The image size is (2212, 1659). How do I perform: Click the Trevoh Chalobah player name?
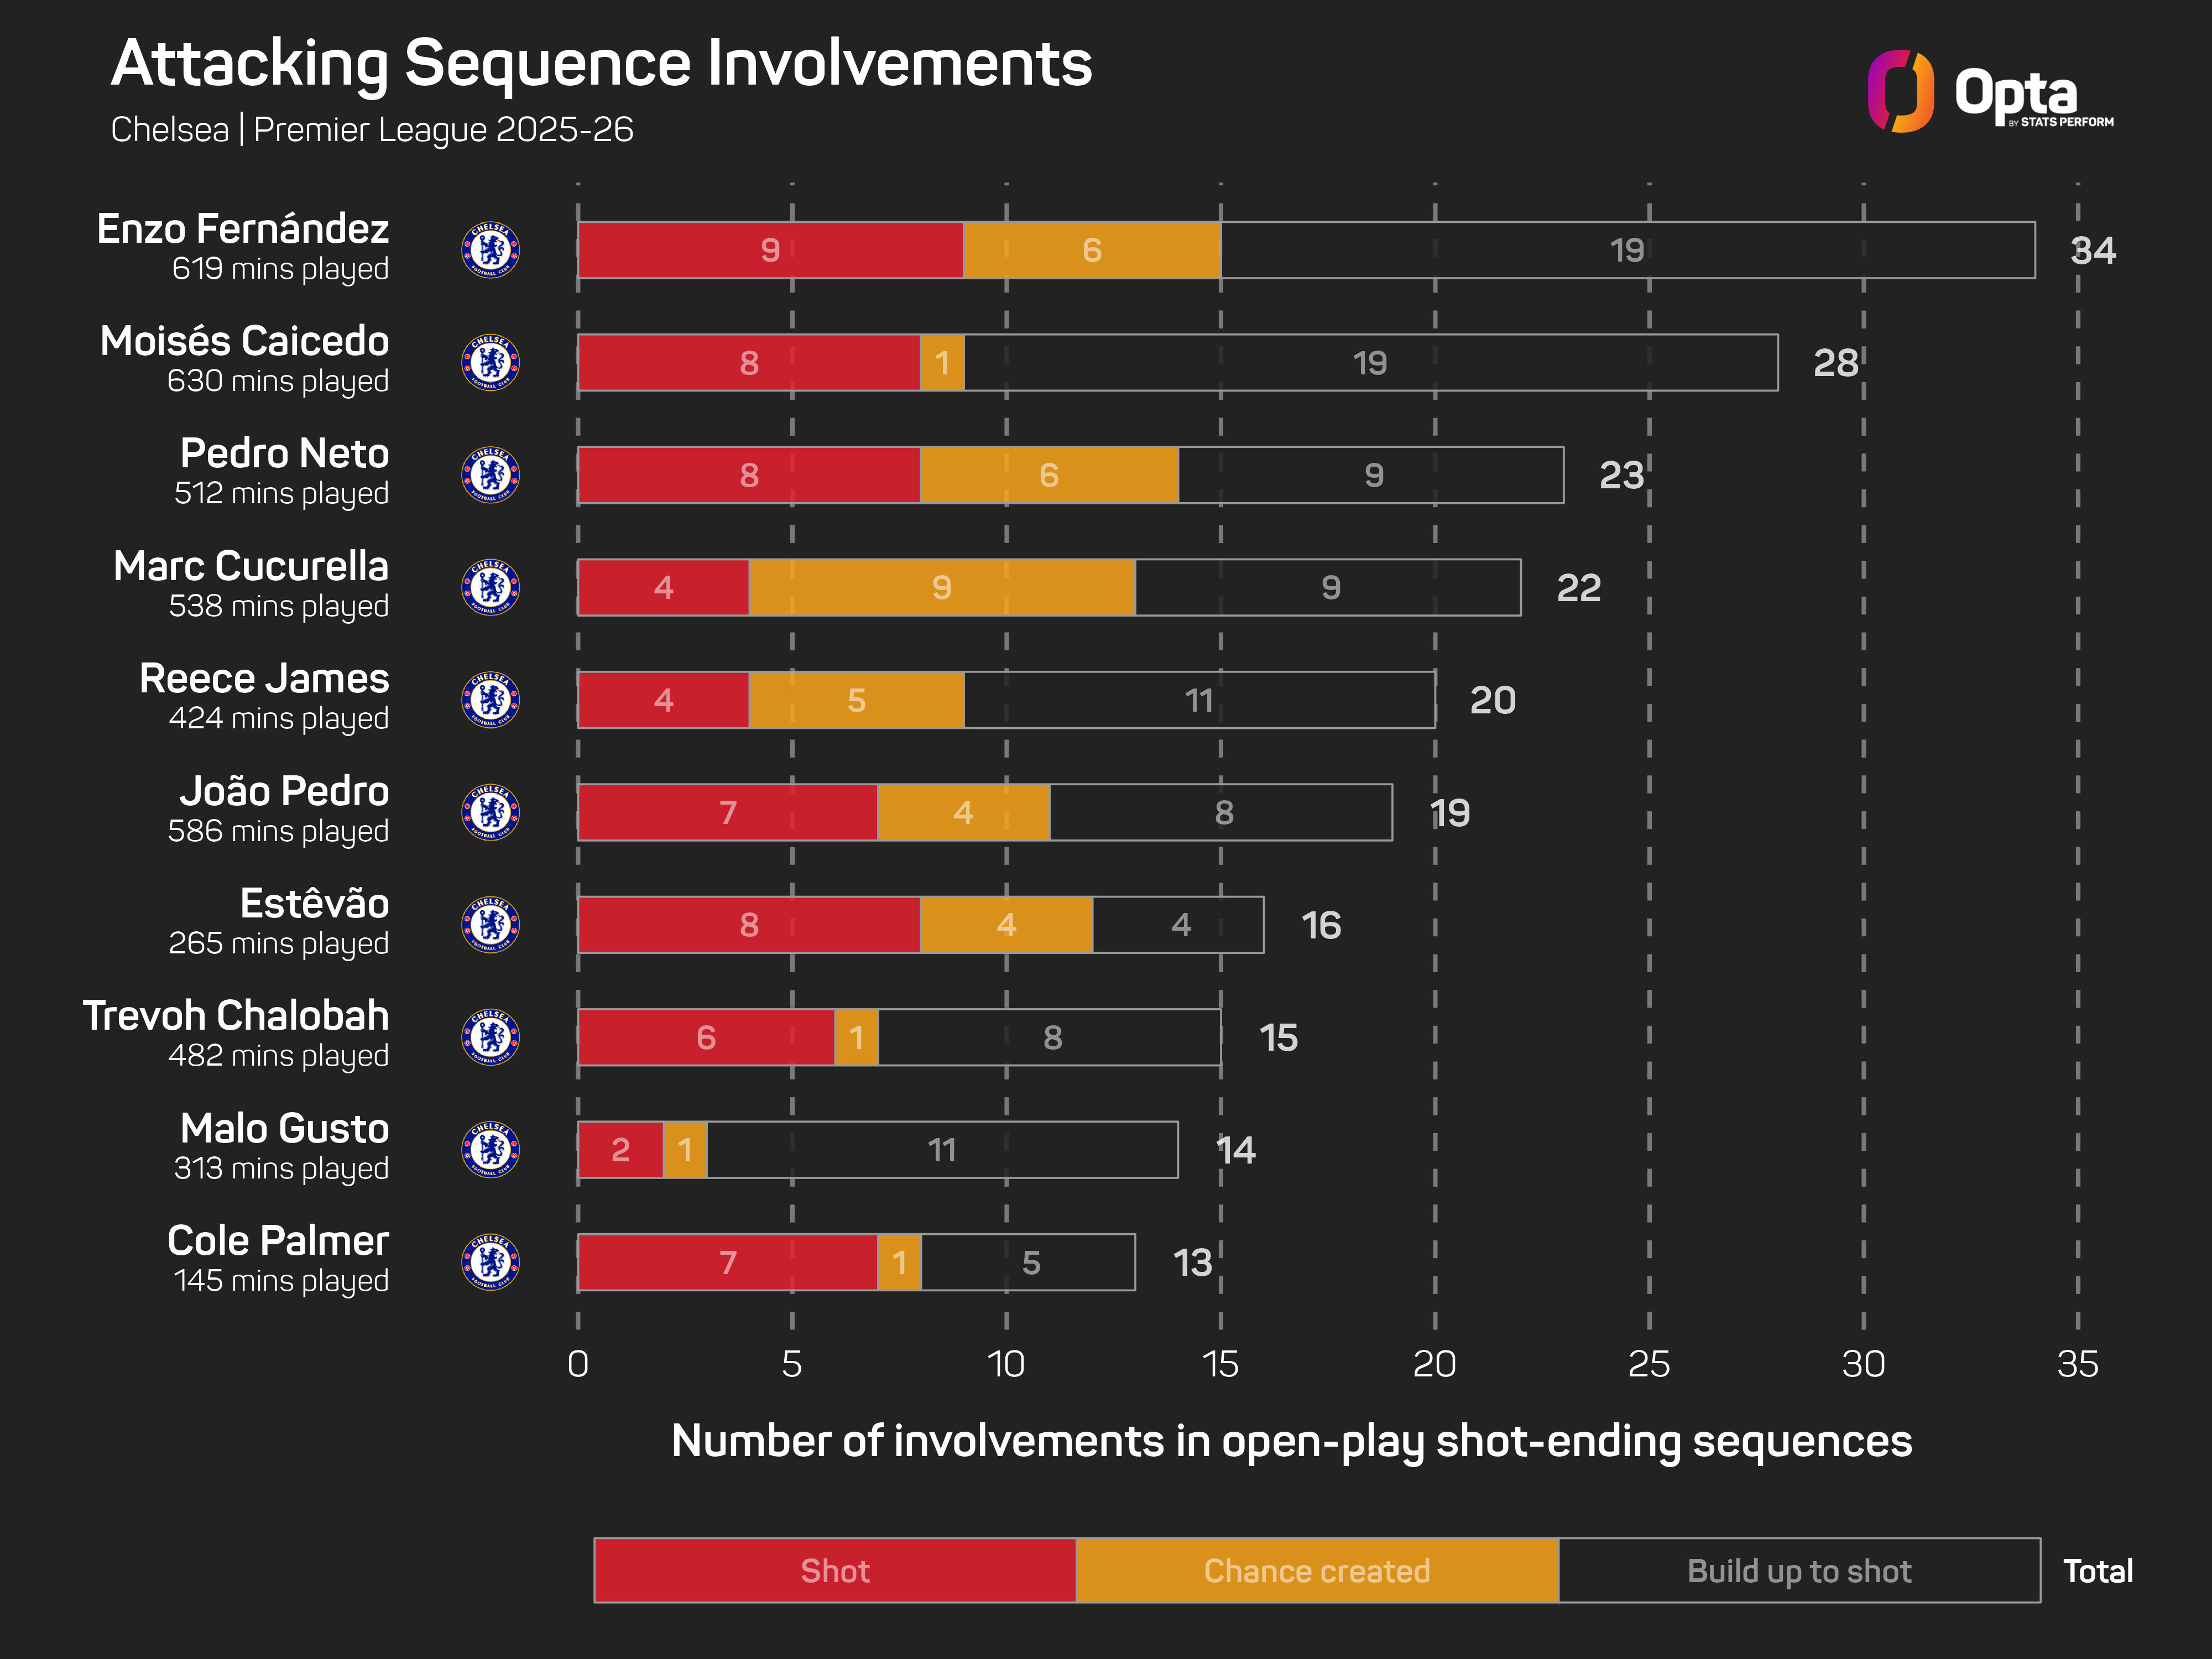click(x=236, y=1016)
